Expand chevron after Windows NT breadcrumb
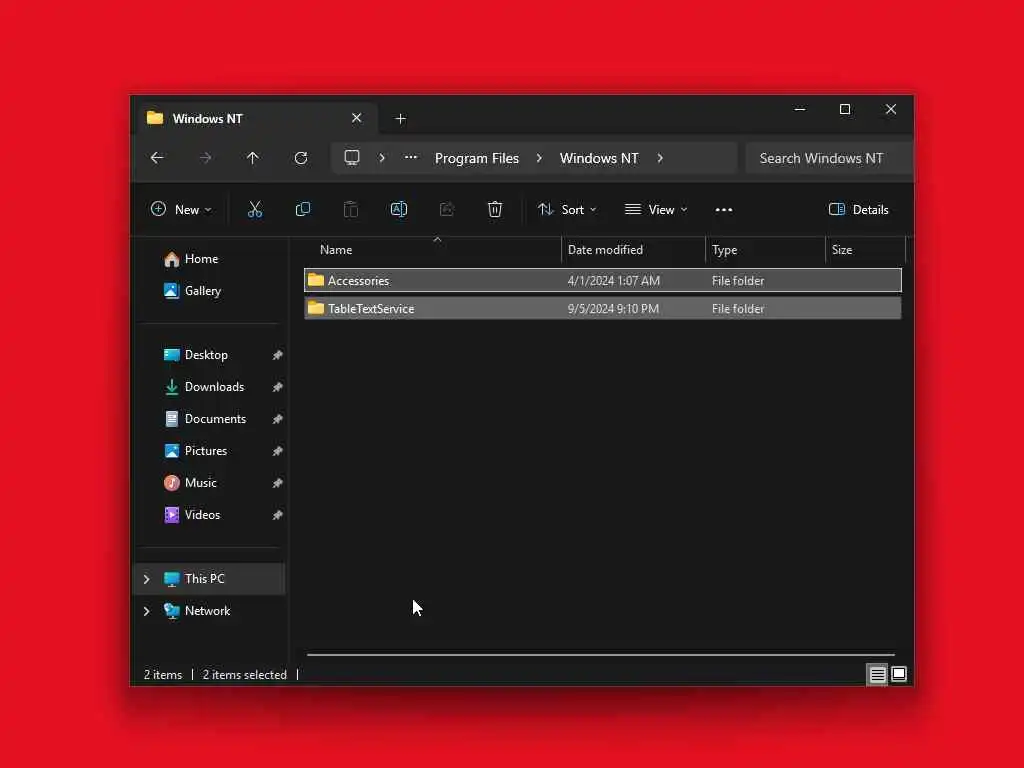Viewport: 1024px width, 768px height. 660,158
